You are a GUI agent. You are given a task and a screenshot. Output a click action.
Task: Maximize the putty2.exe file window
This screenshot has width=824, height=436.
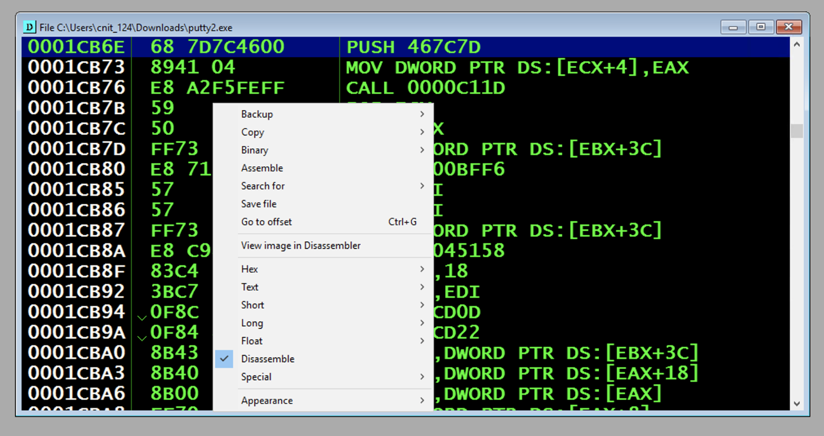(x=760, y=27)
